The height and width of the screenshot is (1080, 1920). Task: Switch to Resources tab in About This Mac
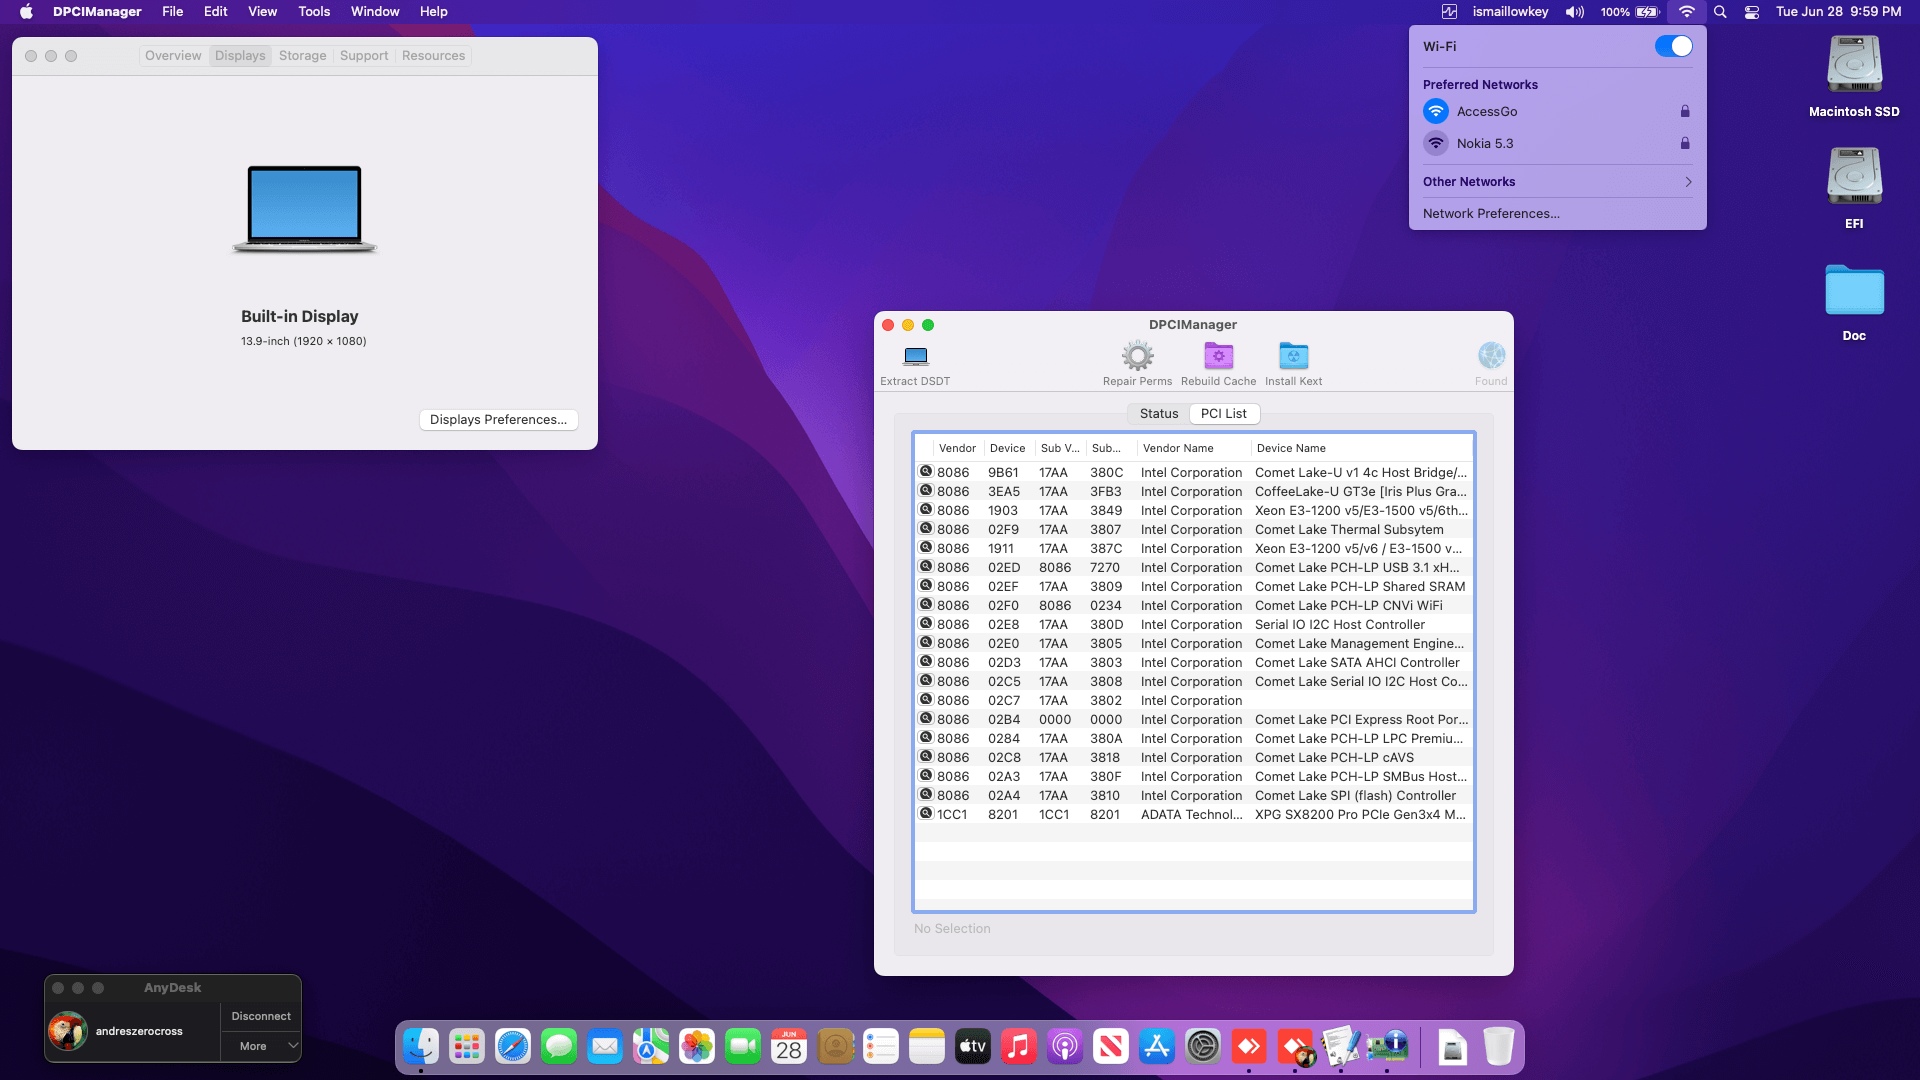pyautogui.click(x=433, y=56)
